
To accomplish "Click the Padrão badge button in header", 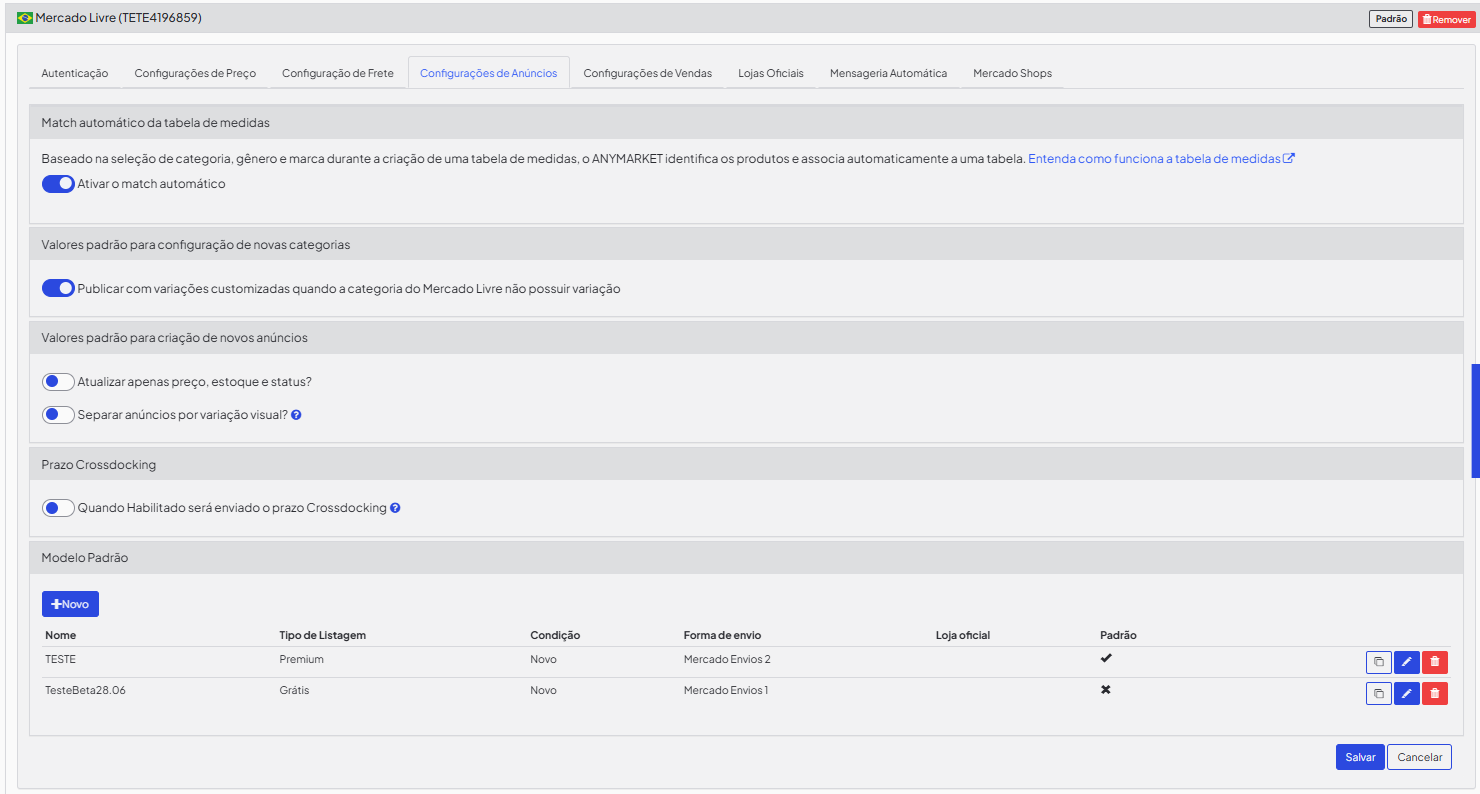I will 1391,19.
